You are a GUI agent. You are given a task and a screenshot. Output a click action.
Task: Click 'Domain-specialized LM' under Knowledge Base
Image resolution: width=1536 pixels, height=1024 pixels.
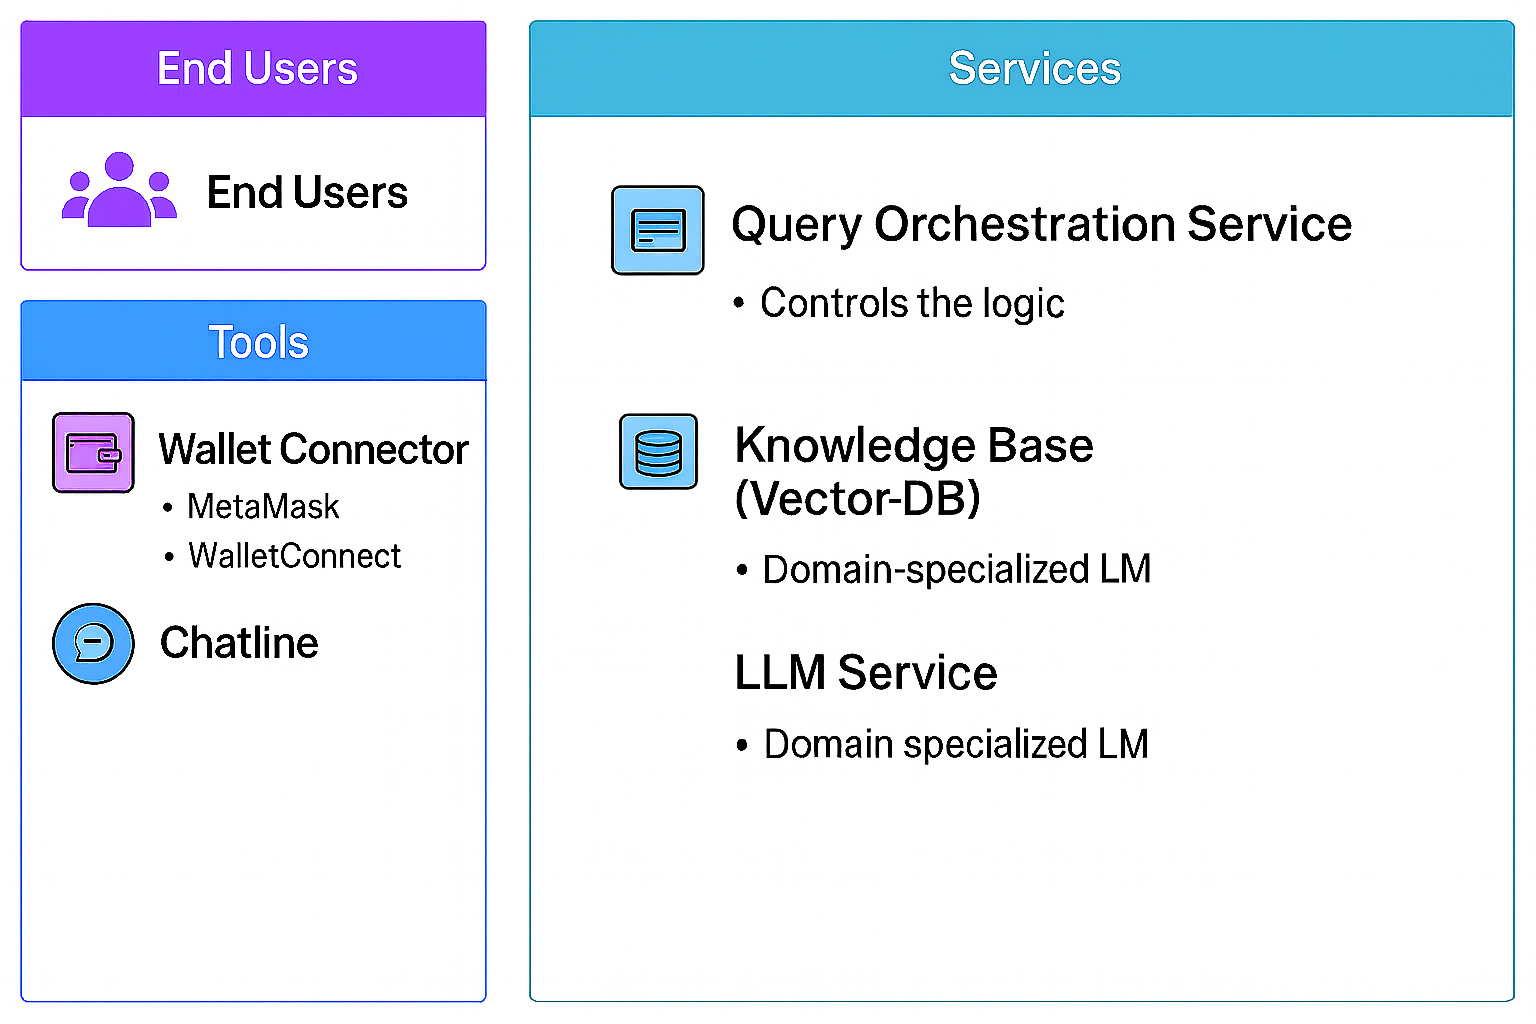coord(956,570)
